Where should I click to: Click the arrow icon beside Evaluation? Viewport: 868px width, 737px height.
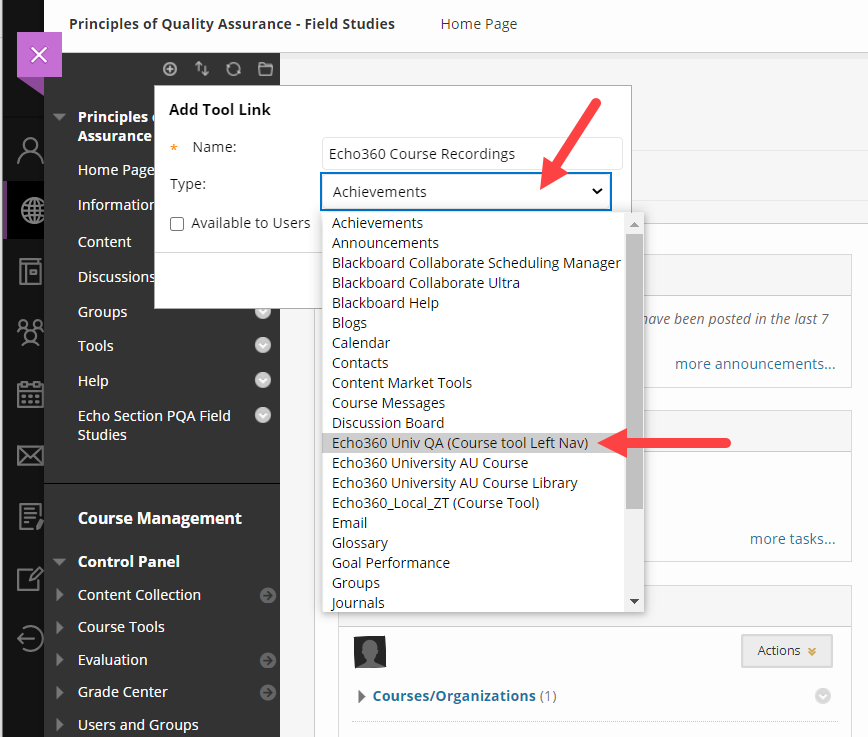pyautogui.click(x=268, y=660)
